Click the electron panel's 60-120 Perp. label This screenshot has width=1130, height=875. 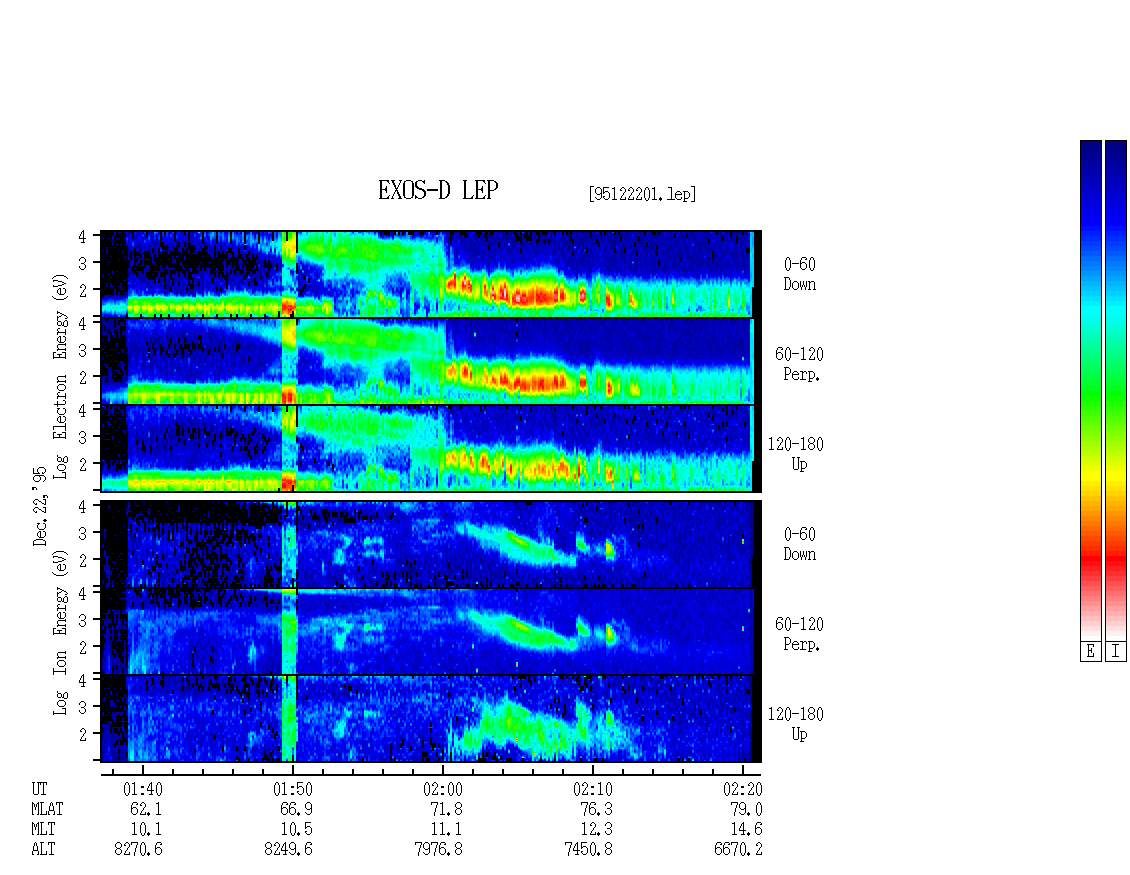pyautogui.click(x=798, y=364)
